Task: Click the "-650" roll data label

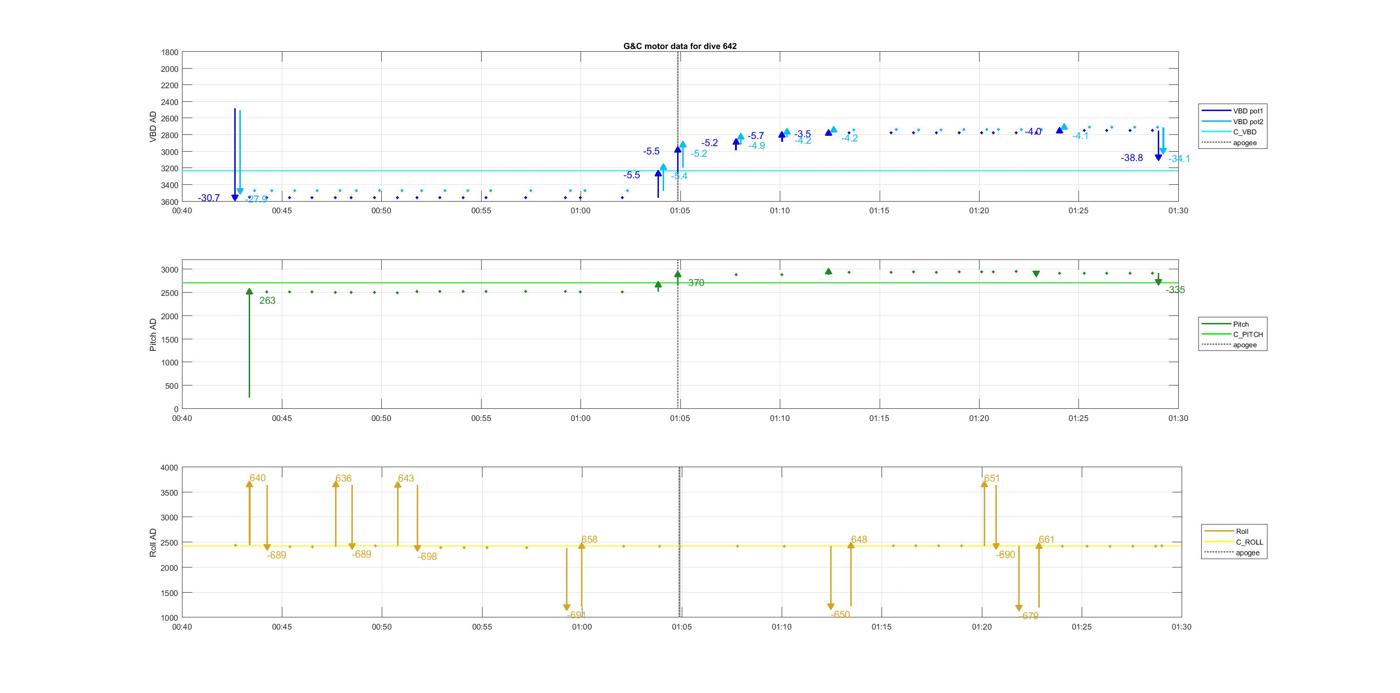Action: click(840, 615)
